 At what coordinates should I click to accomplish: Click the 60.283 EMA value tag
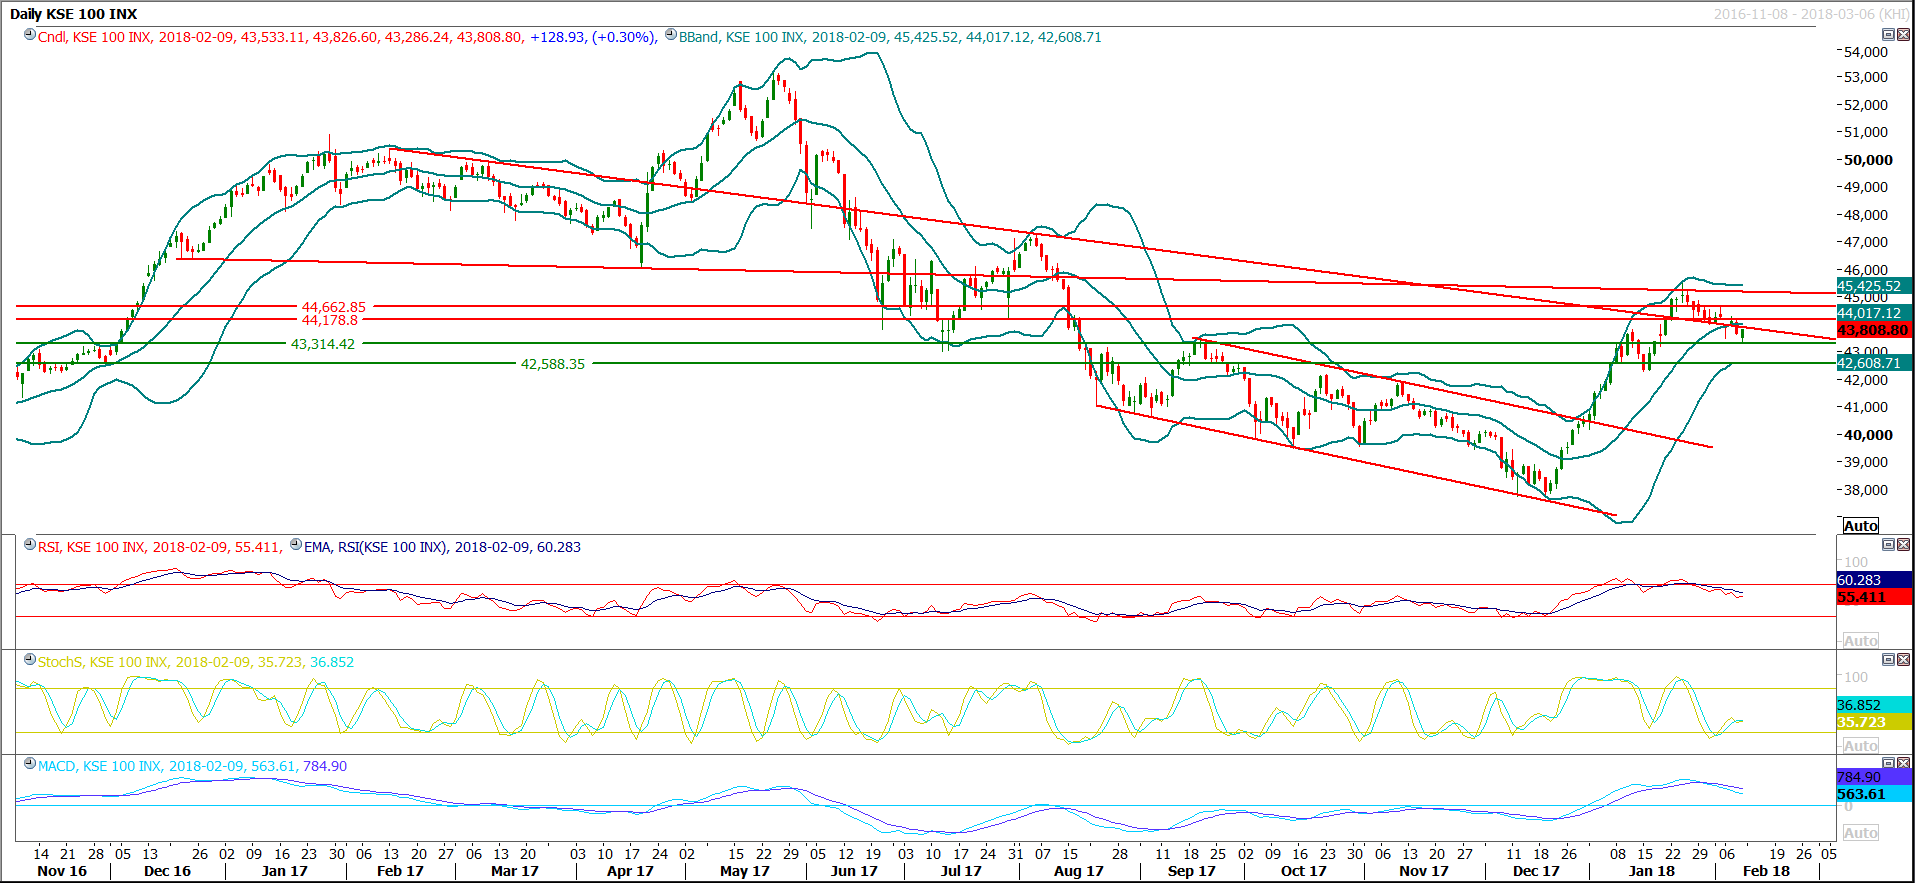pyautogui.click(x=1874, y=580)
